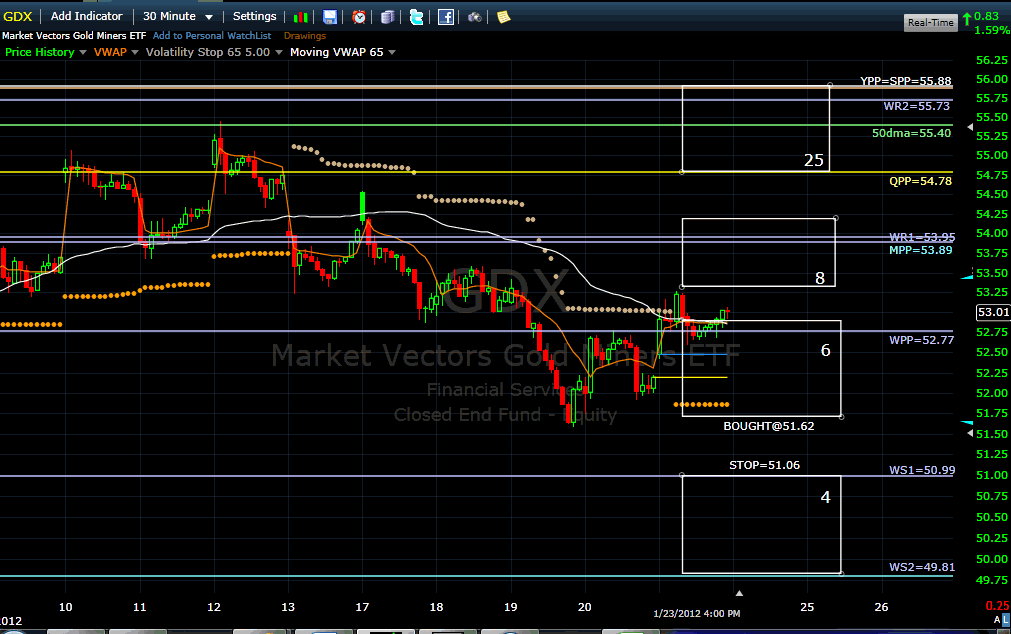Click the STOP=51.06 annotation text
This screenshot has width=1011, height=634.
[764, 465]
